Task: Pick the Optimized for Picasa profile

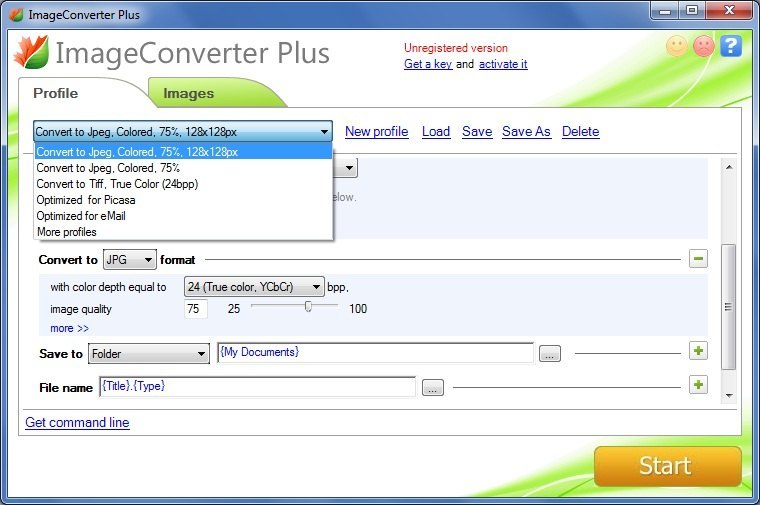Action: pyautogui.click(x=183, y=200)
